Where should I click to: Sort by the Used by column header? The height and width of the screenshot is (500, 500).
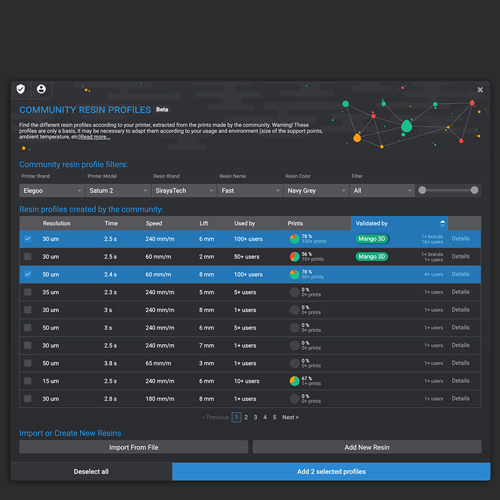(x=244, y=223)
